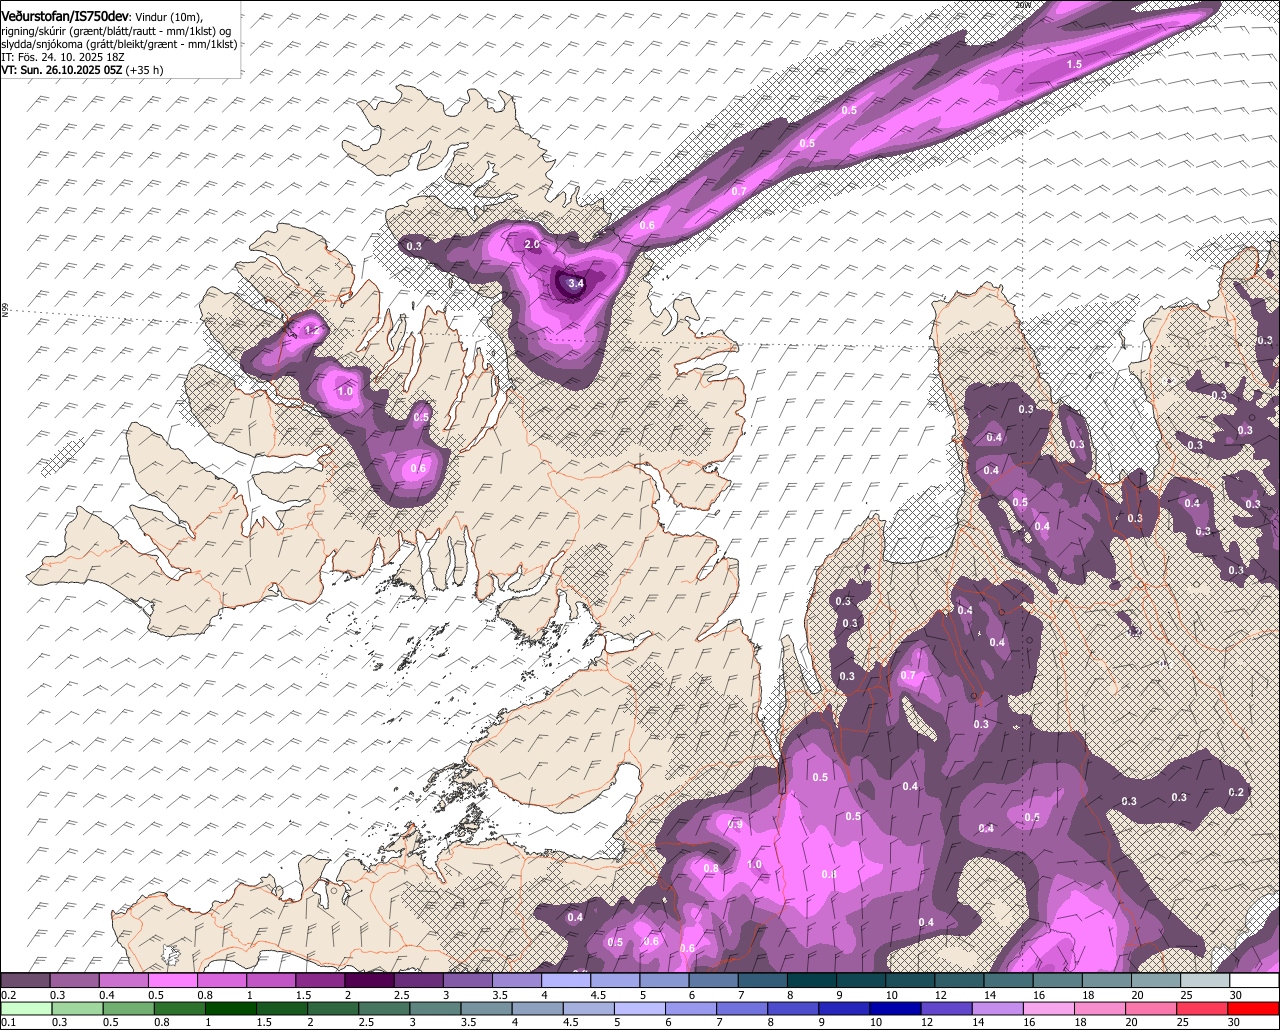Select upper legend dark purple swatch between 2 and 2.5
Screen dimensions: 1280x1030
click(x=369, y=981)
